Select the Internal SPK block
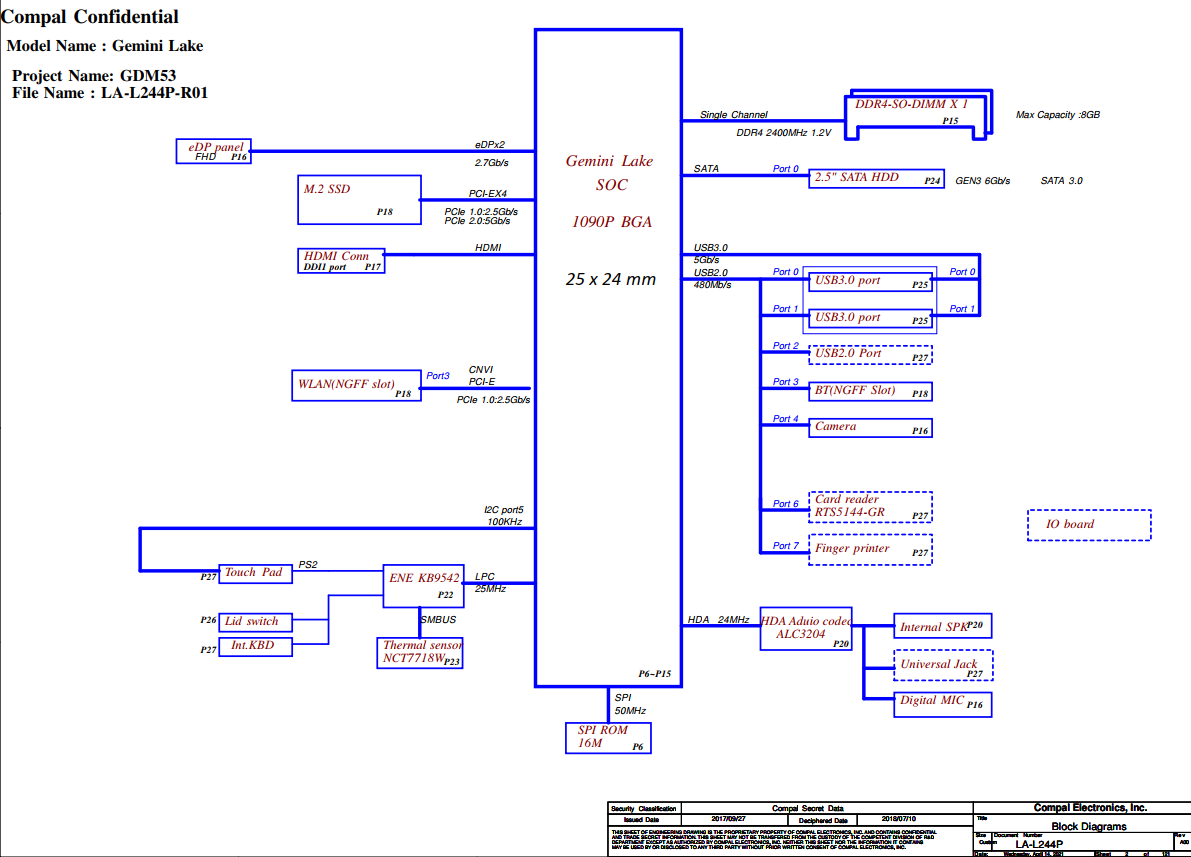This screenshot has width=1191, height=857. click(x=943, y=626)
